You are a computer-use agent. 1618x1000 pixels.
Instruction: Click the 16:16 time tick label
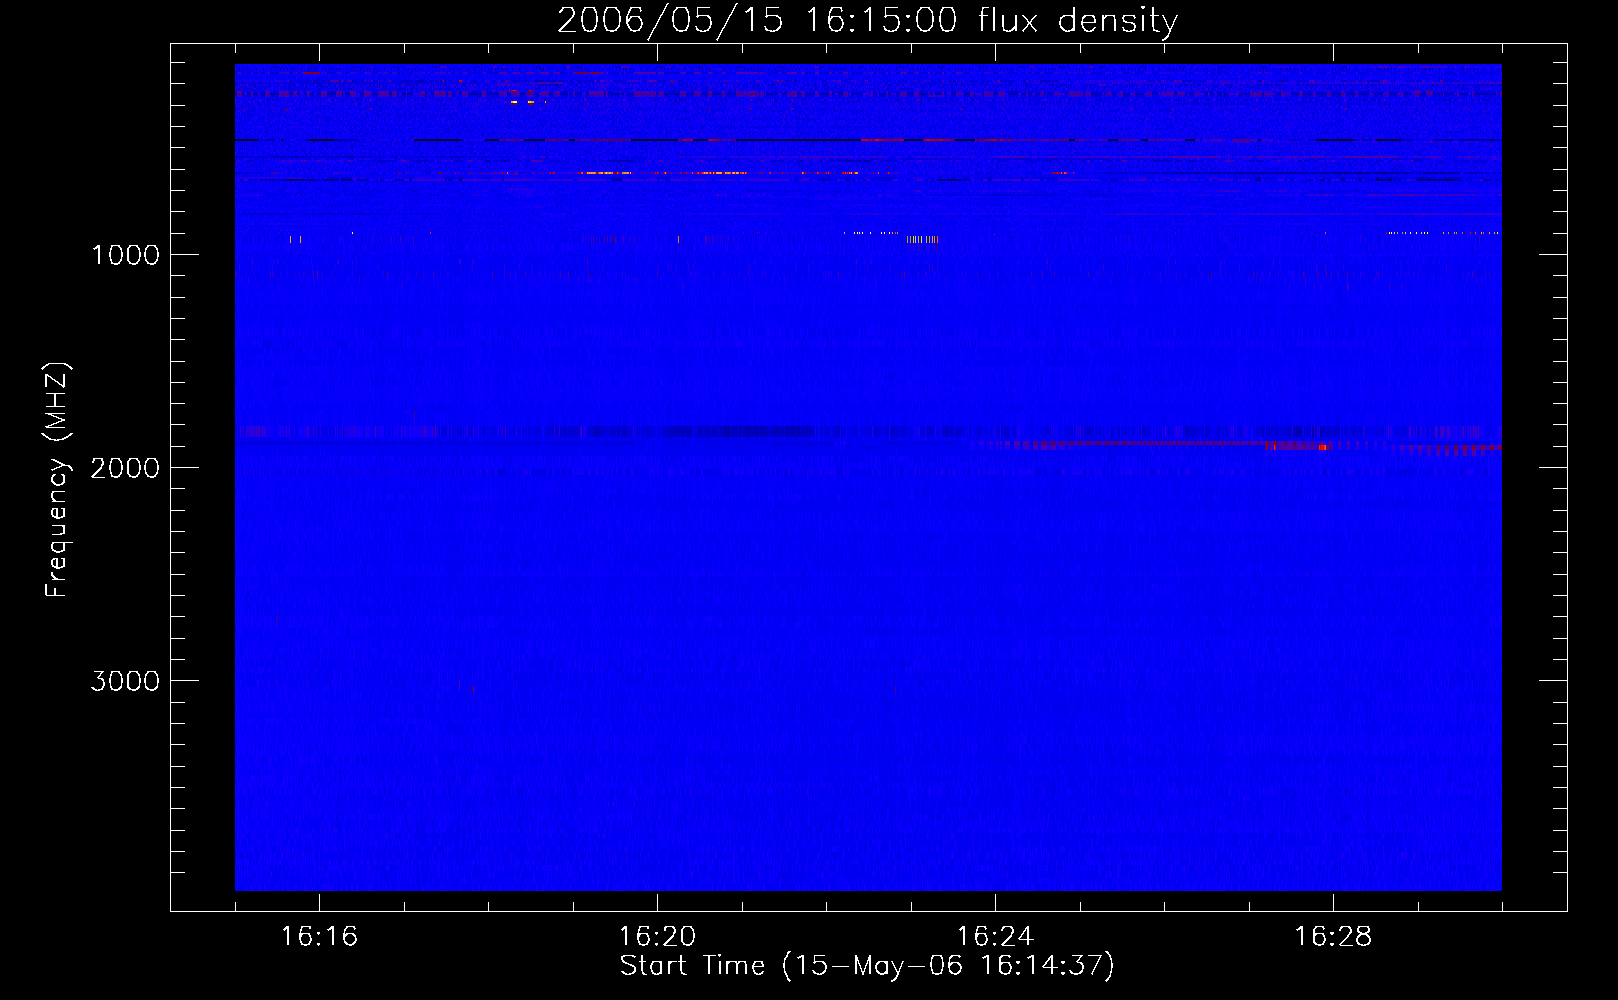pyautogui.click(x=319, y=936)
